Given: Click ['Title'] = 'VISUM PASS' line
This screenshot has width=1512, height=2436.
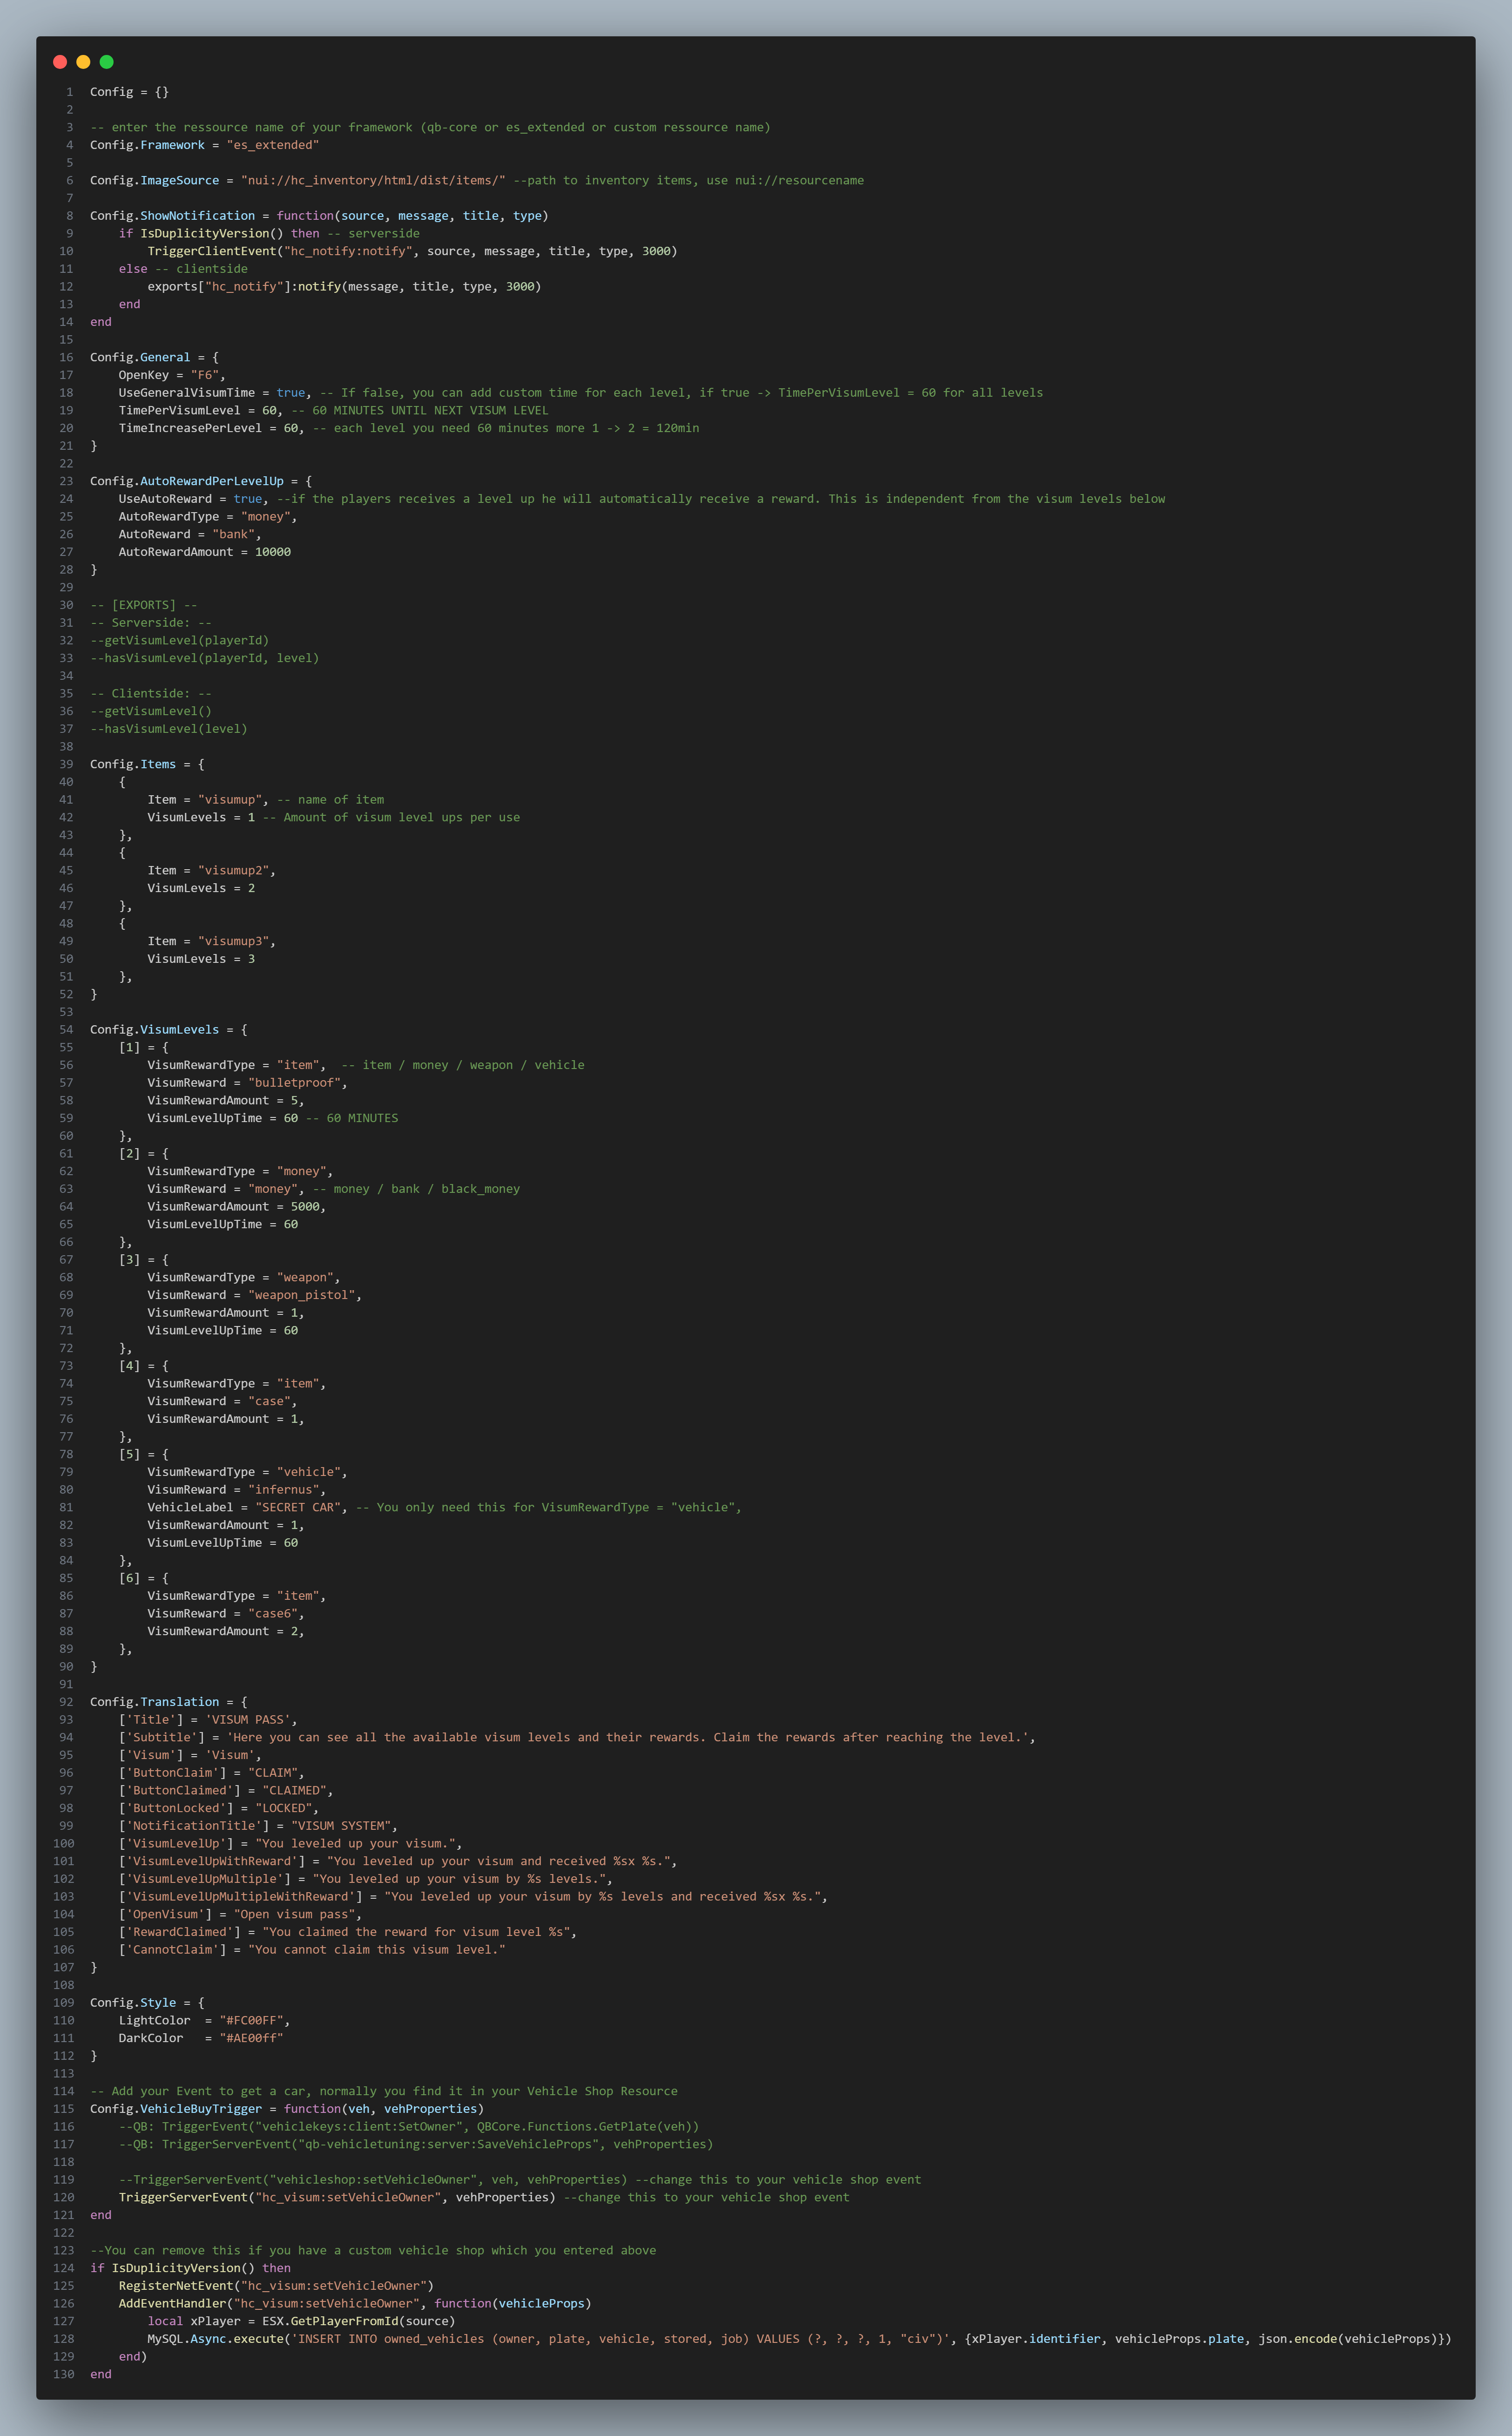Looking at the screenshot, I should pos(208,1720).
